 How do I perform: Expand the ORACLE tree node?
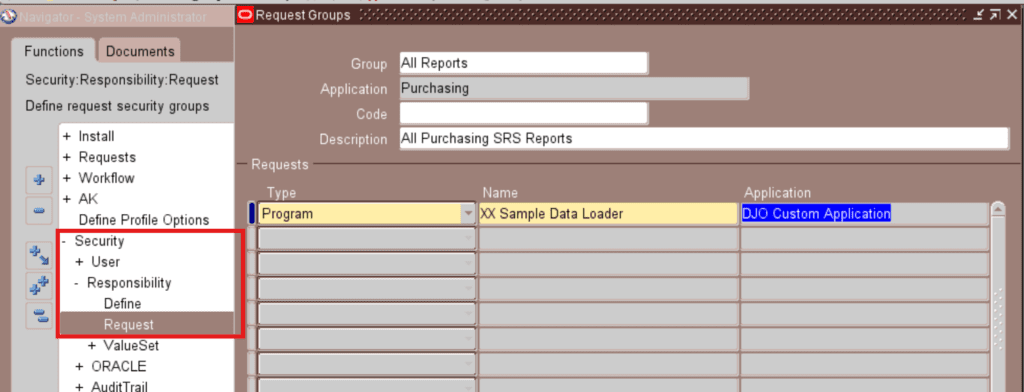80,367
